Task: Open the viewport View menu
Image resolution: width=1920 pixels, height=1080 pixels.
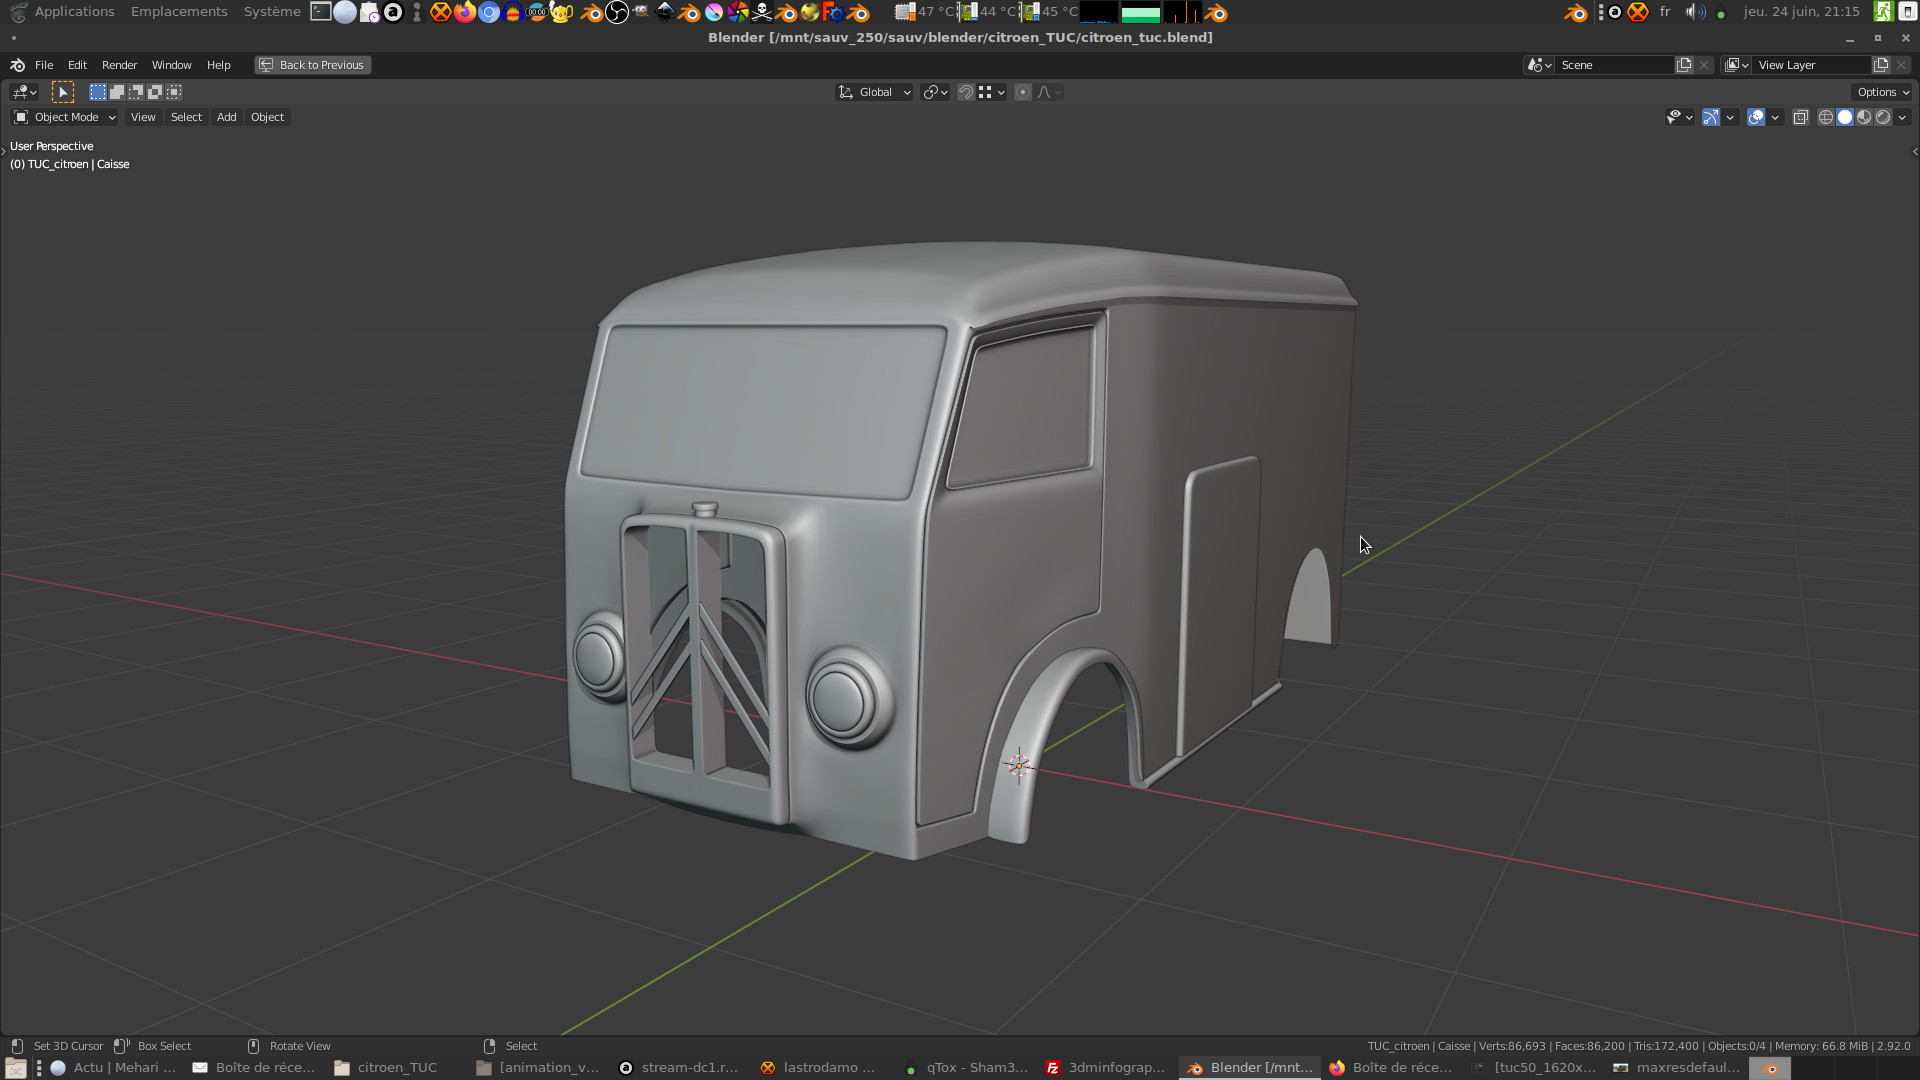Action: tap(143, 117)
